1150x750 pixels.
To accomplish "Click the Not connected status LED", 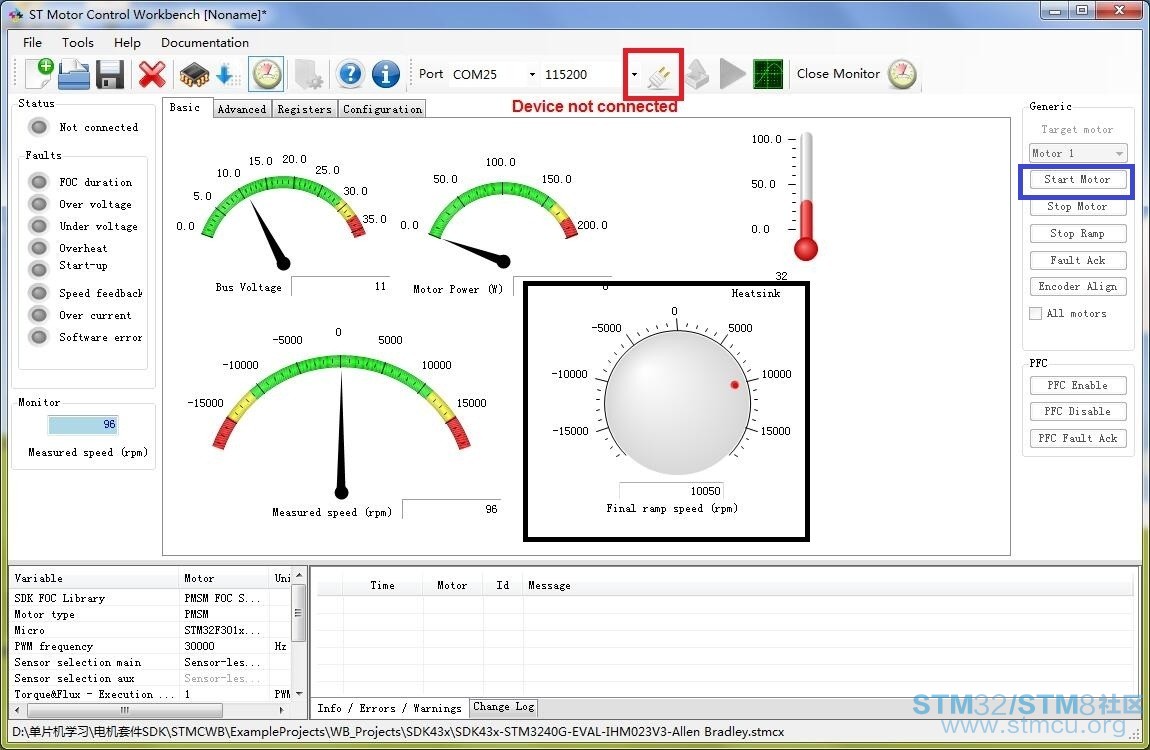I will point(39,127).
